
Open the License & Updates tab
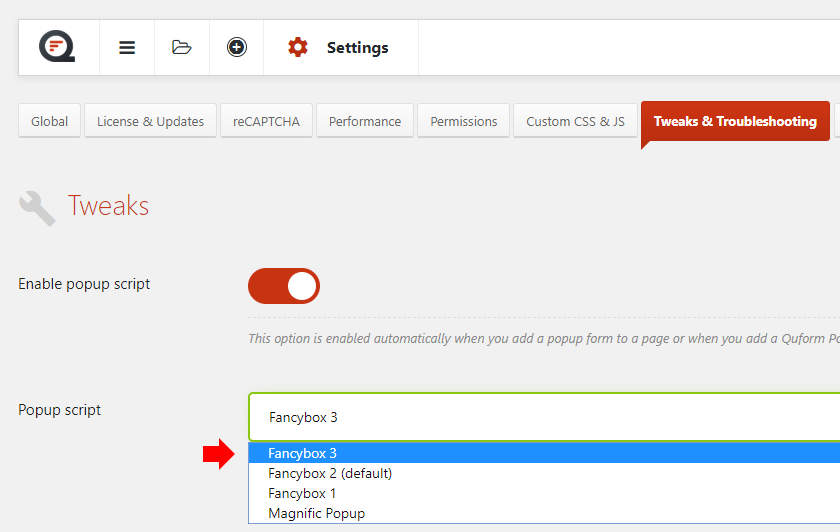tap(150, 121)
